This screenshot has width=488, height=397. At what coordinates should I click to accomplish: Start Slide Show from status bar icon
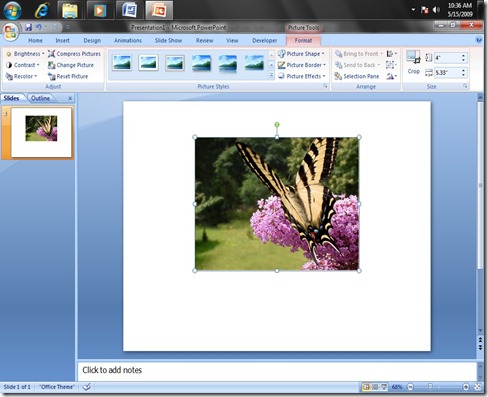click(384, 387)
